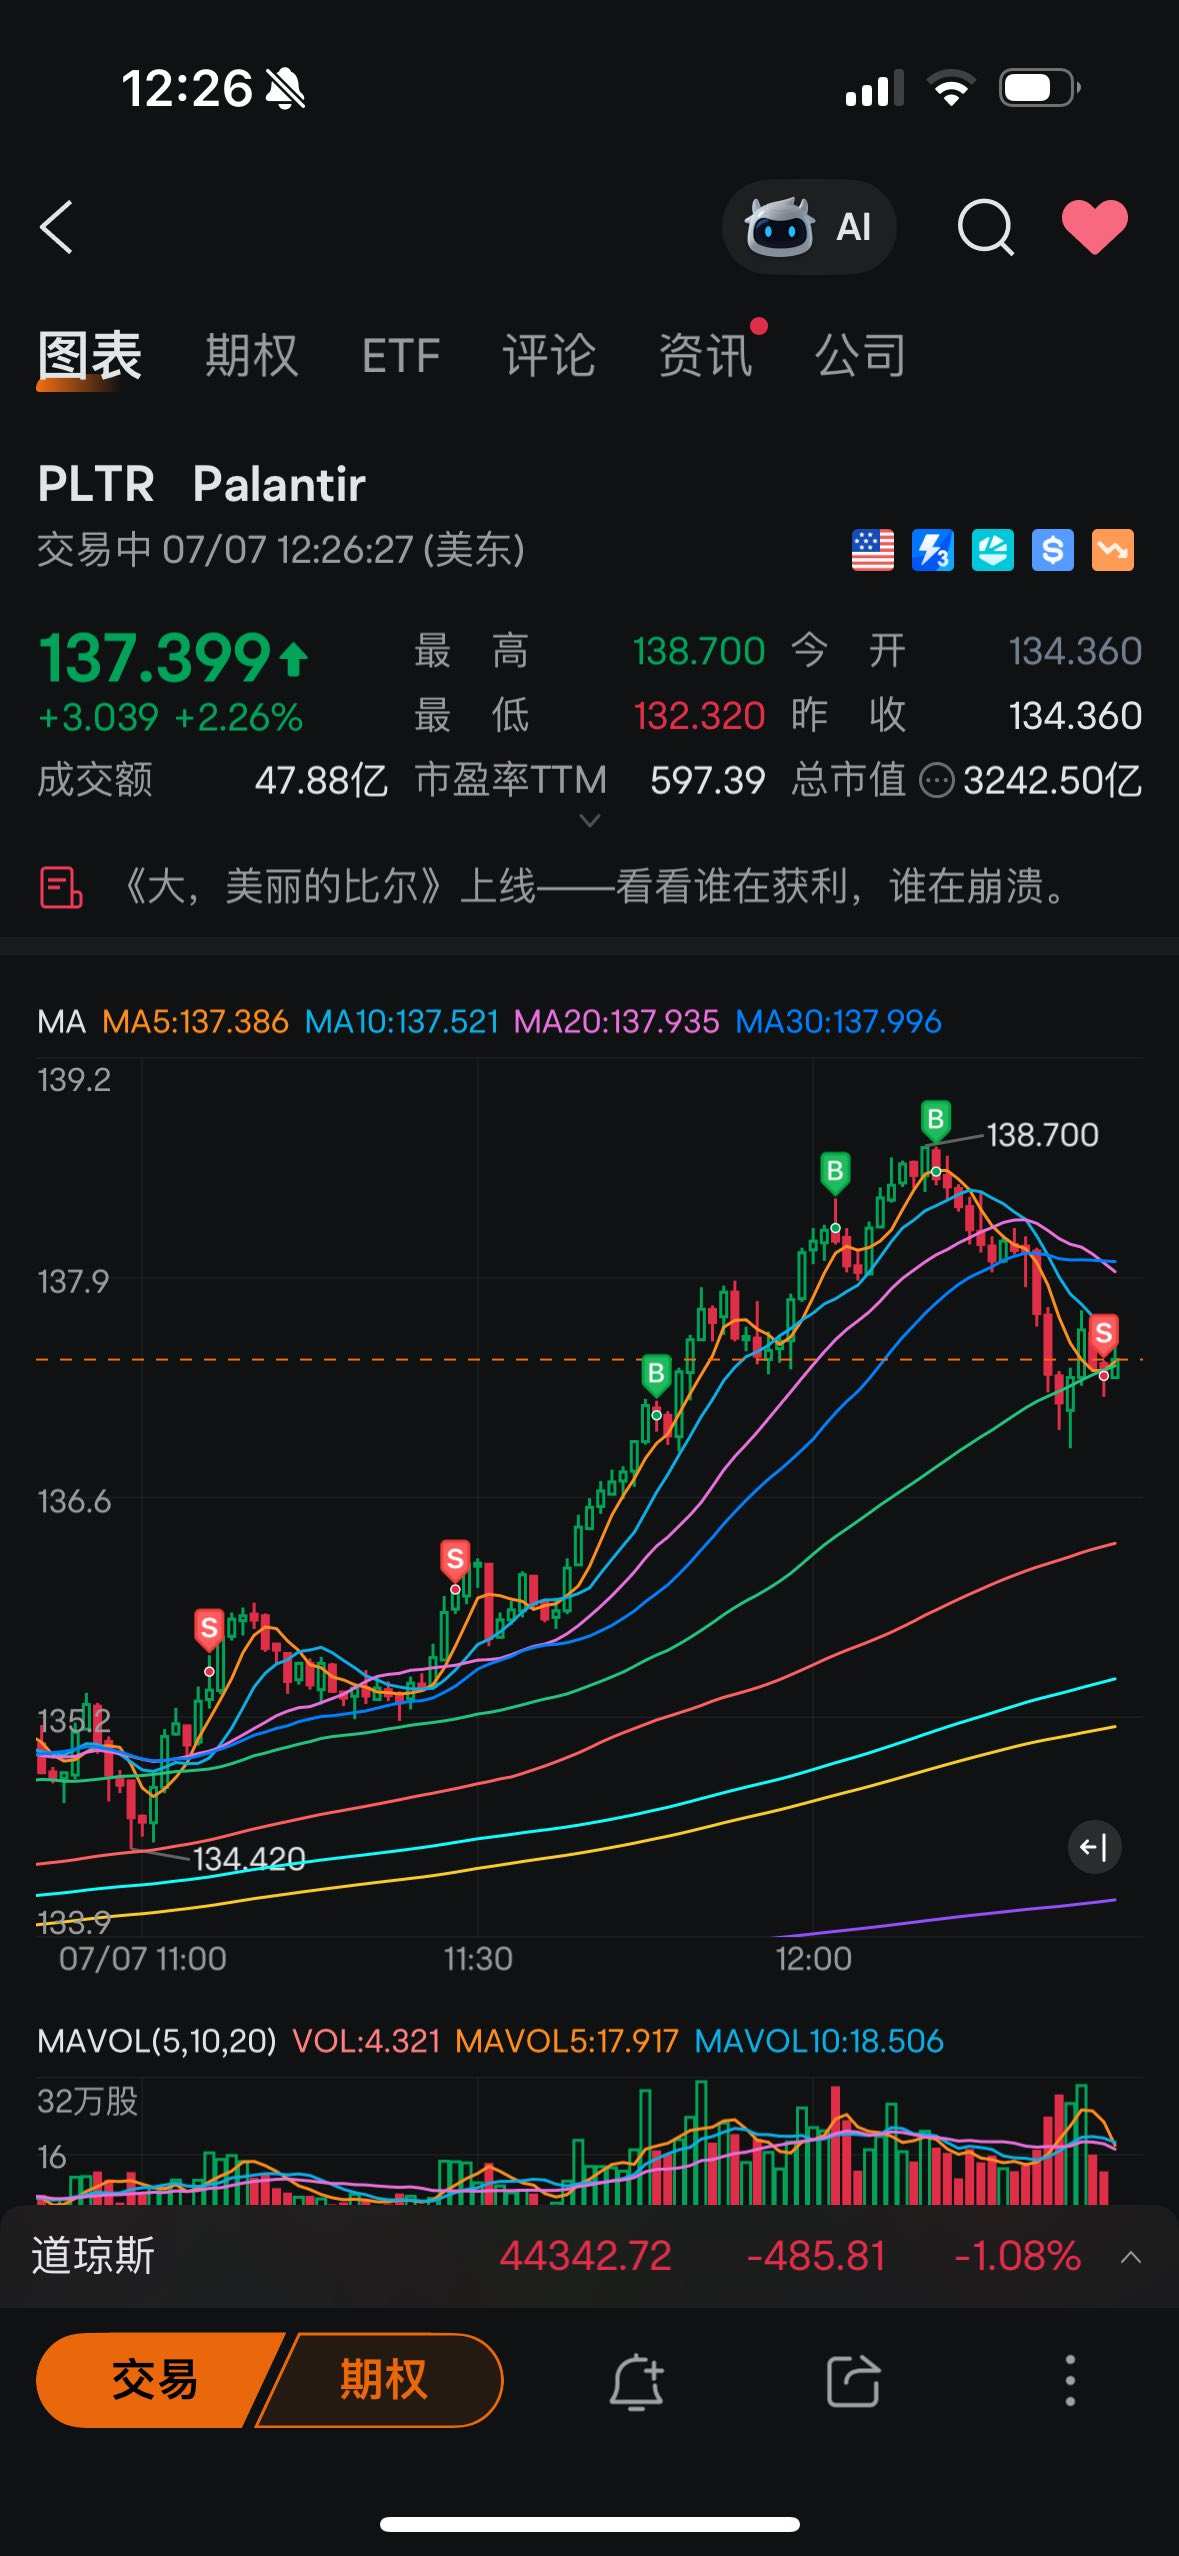The width and height of the screenshot is (1179, 2556).
Task: Tap MA20:137.935 value
Action: click(616, 1022)
